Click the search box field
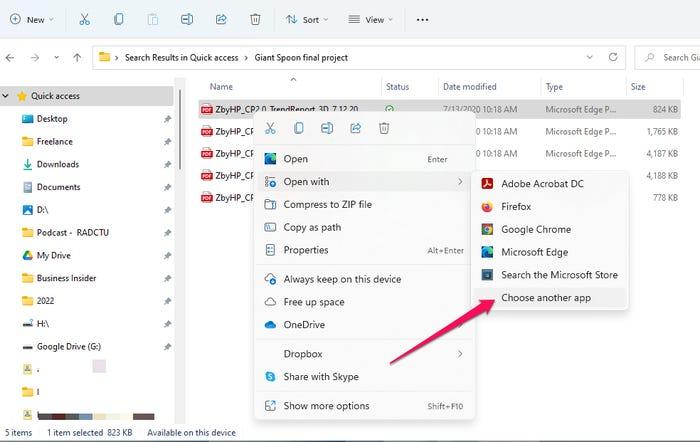Screen dimensions: 700x442 click(667, 57)
